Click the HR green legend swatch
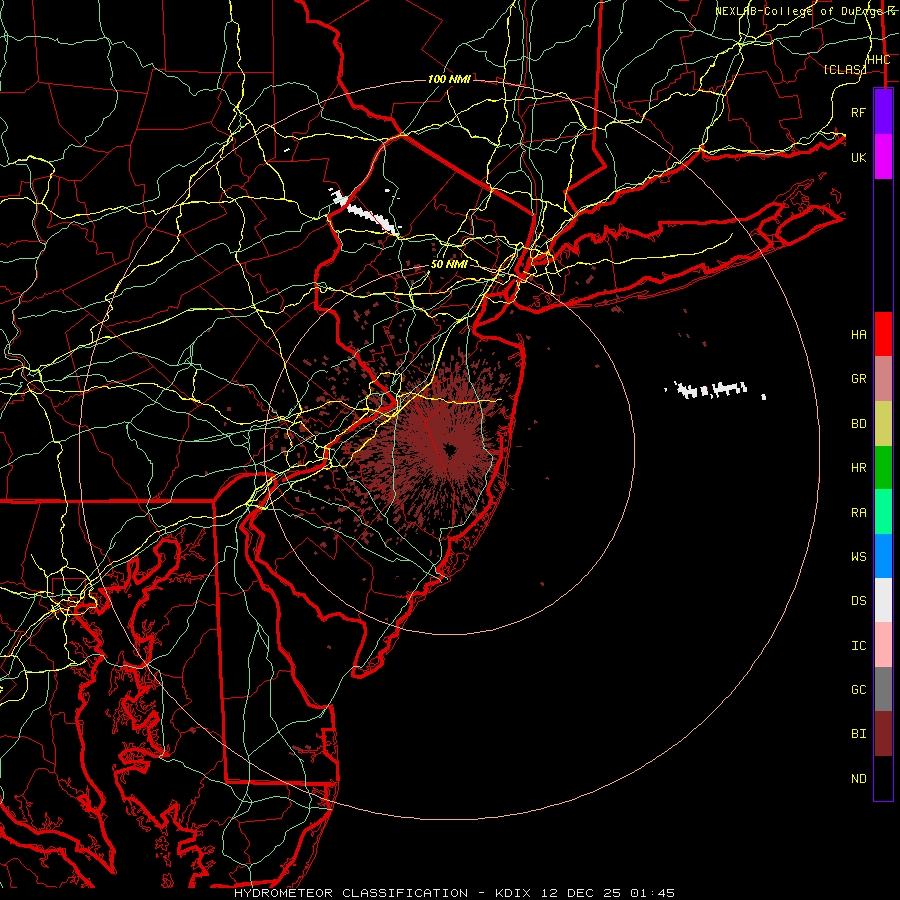 pyautogui.click(x=883, y=468)
